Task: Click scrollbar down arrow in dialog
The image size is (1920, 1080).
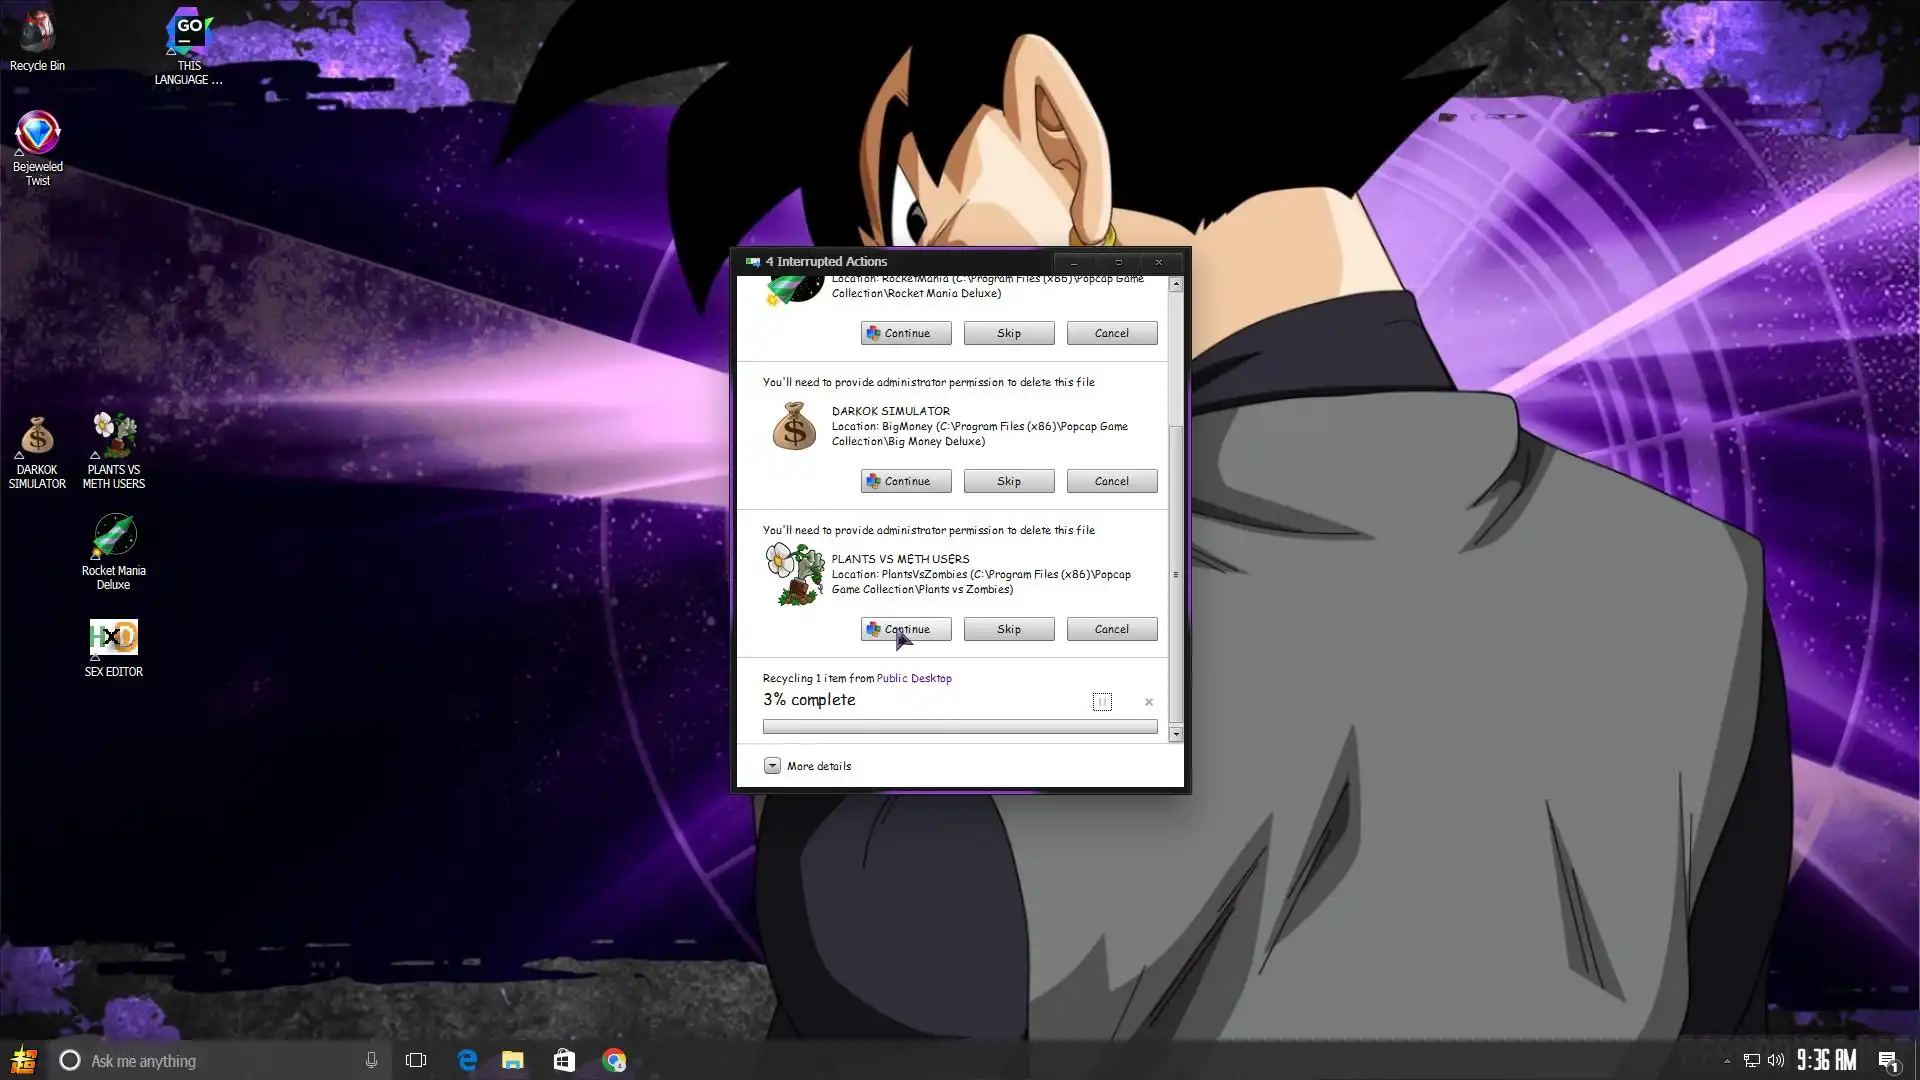Action: tap(1176, 735)
